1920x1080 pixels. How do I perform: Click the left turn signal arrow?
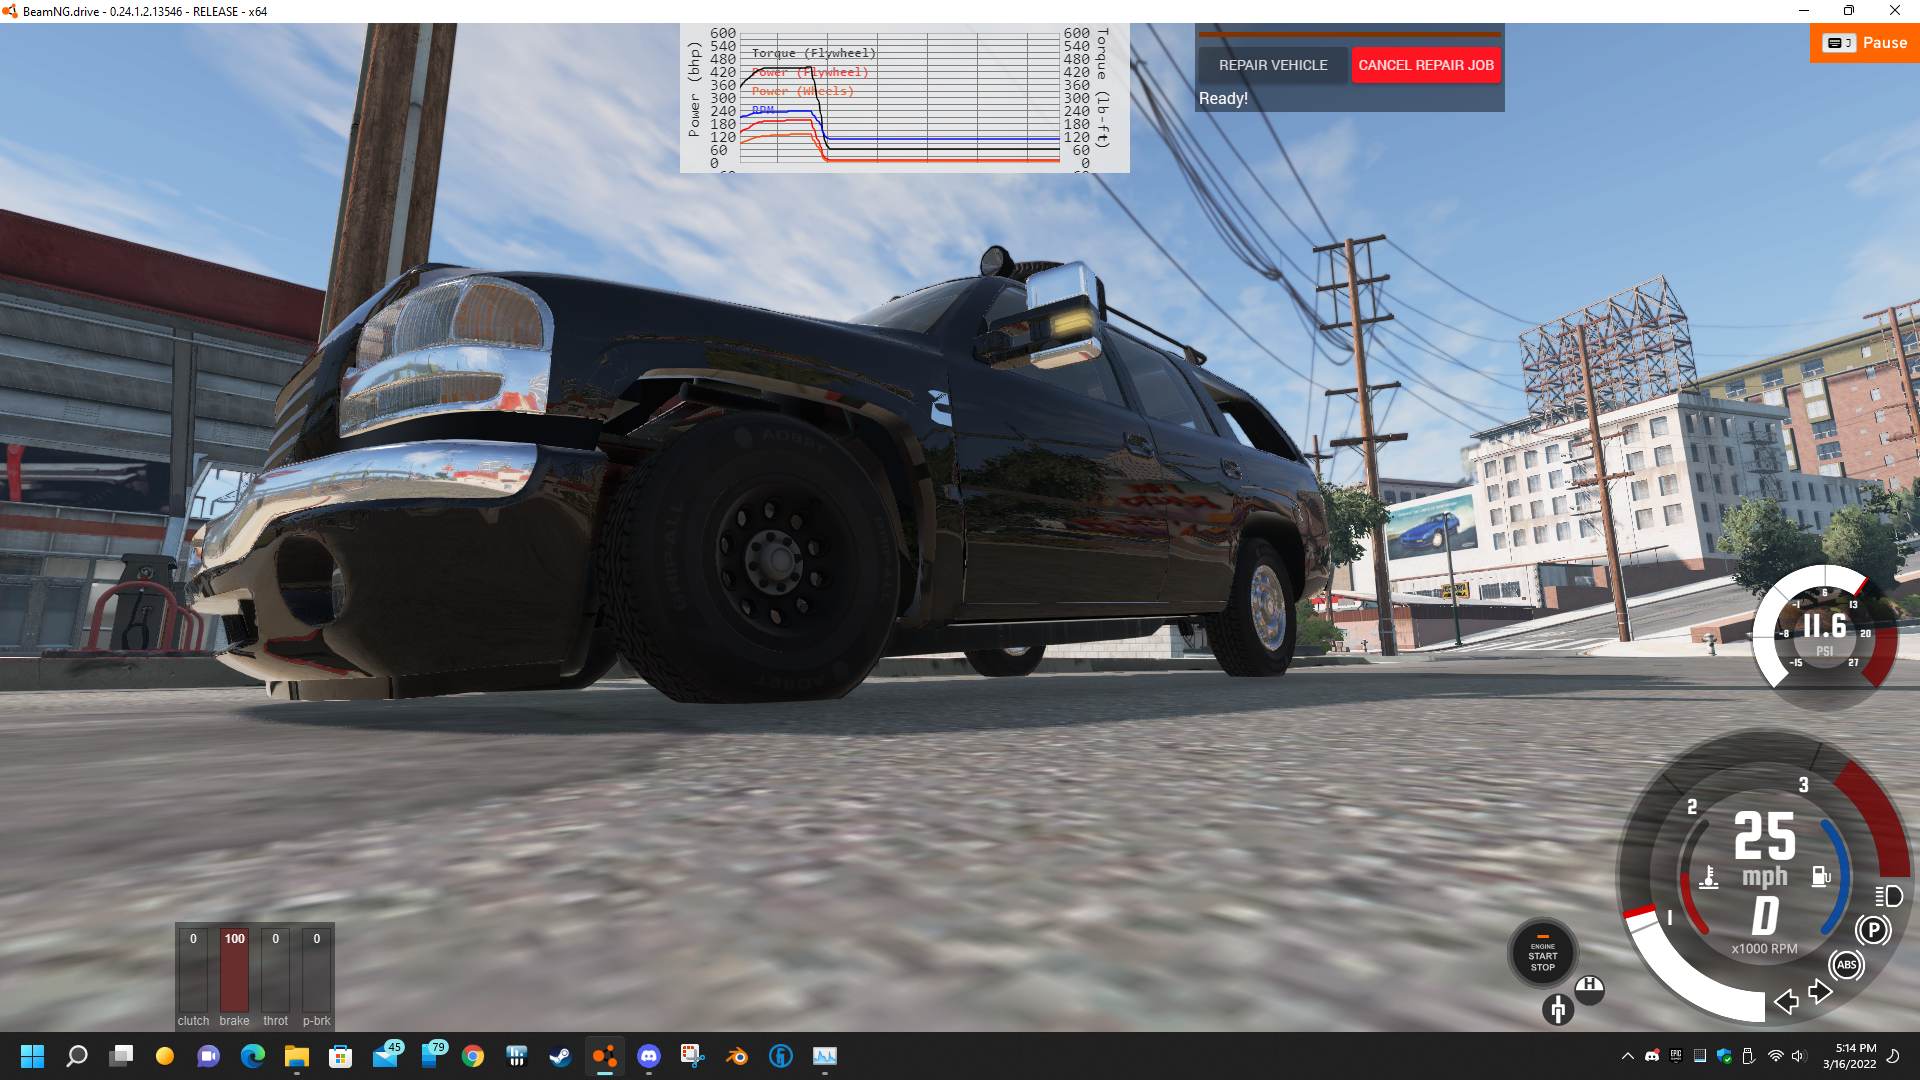[1786, 1001]
